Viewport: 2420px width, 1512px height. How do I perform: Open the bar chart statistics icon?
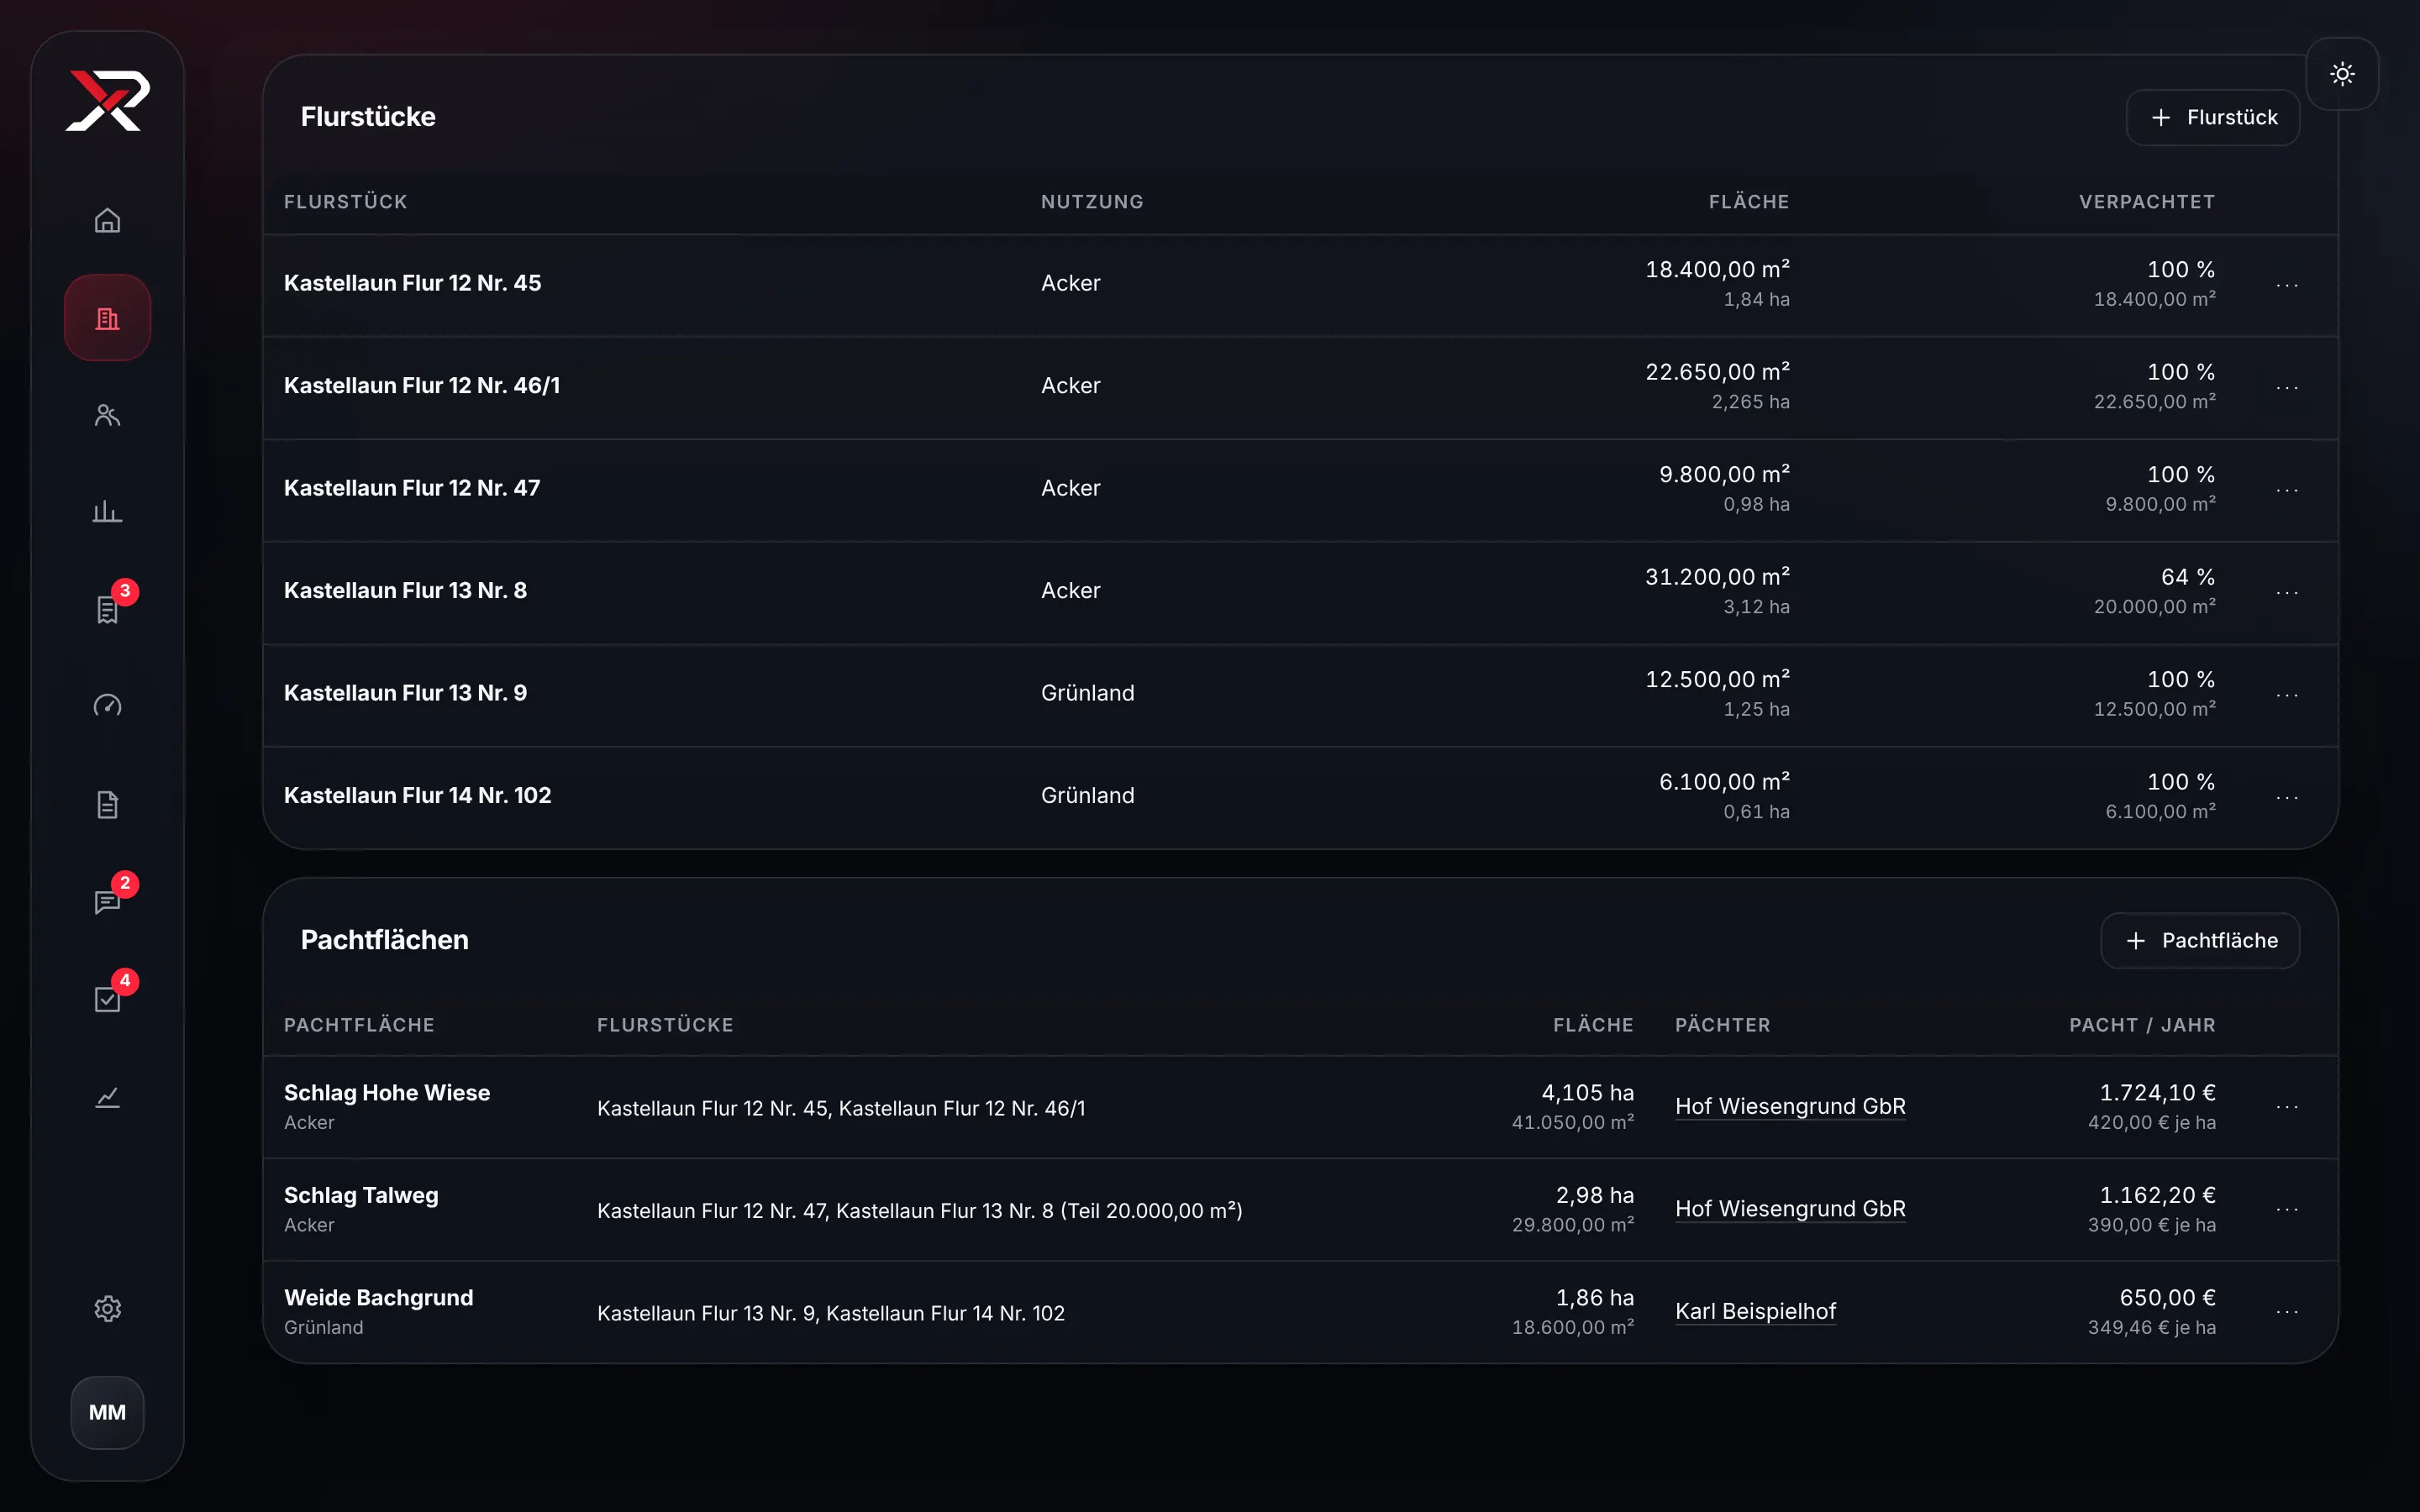[x=107, y=512]
